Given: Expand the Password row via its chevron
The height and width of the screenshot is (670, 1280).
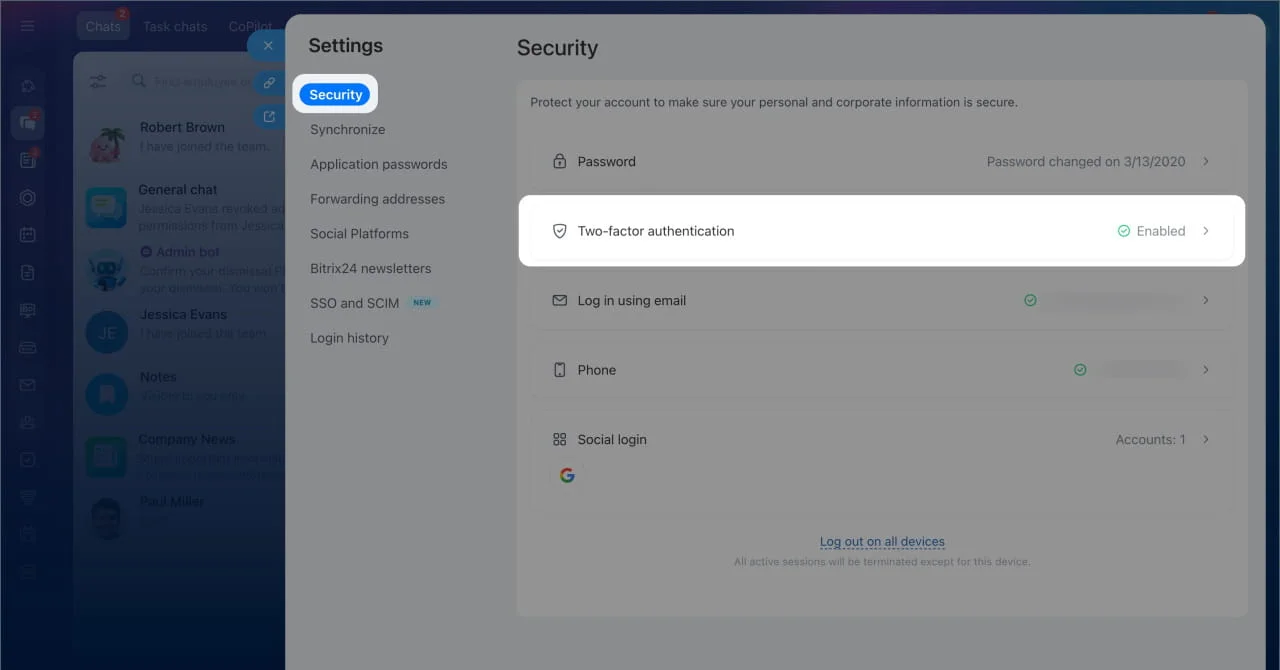Looking at the screenshot, I should 1207,161.
